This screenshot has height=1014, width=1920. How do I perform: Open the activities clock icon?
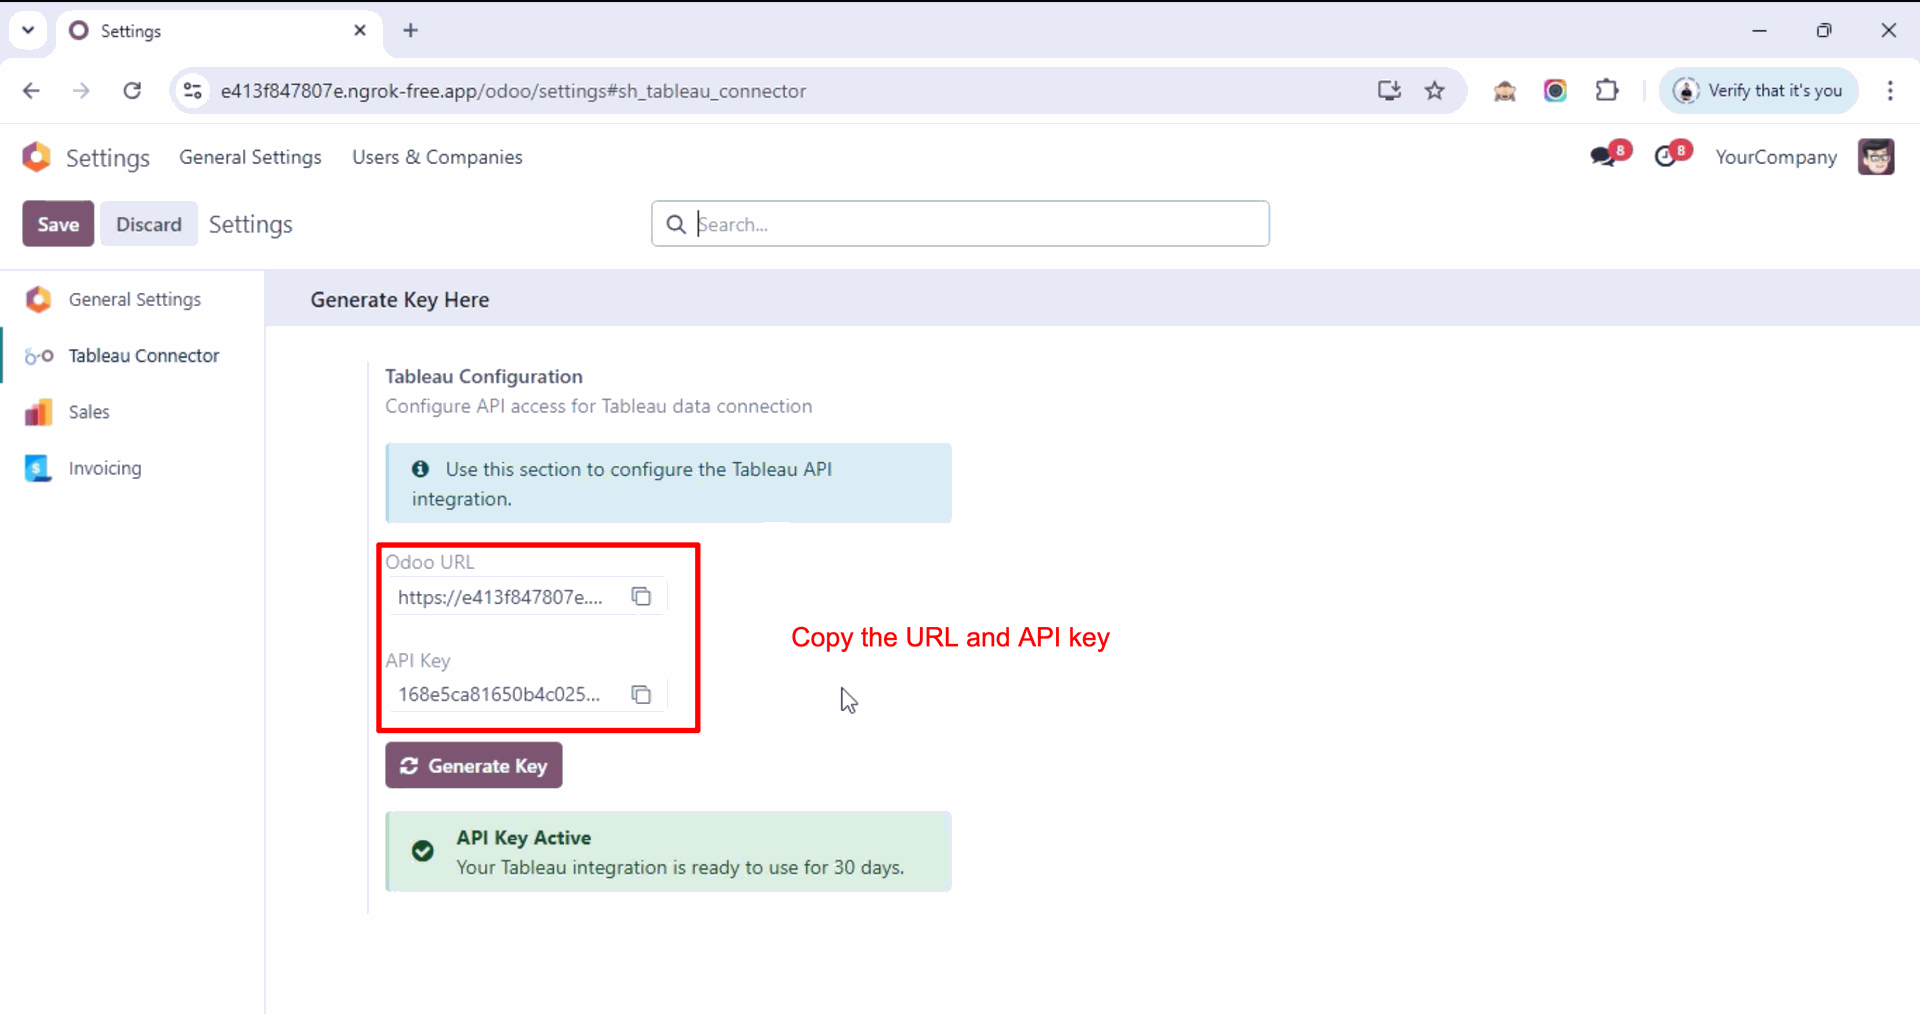1666,156
